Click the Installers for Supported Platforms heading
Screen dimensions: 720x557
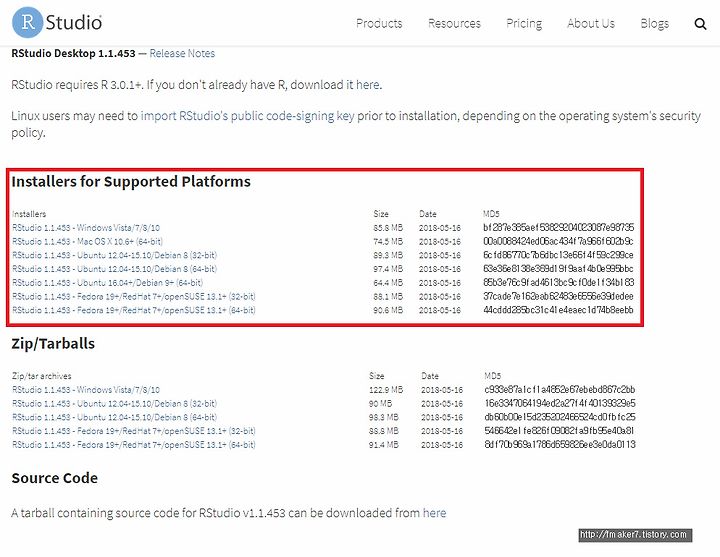coord(131,182)
